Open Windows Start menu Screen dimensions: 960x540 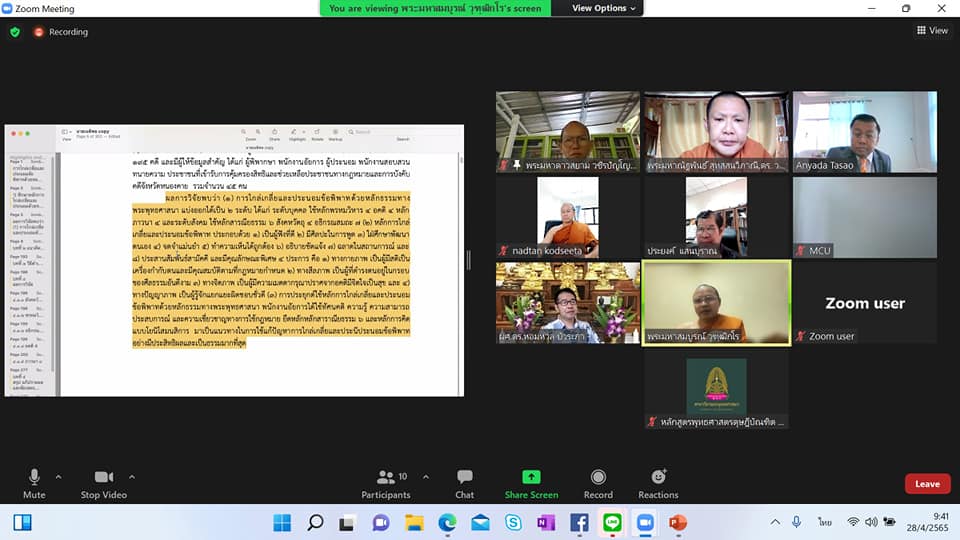tap(282, 523)
